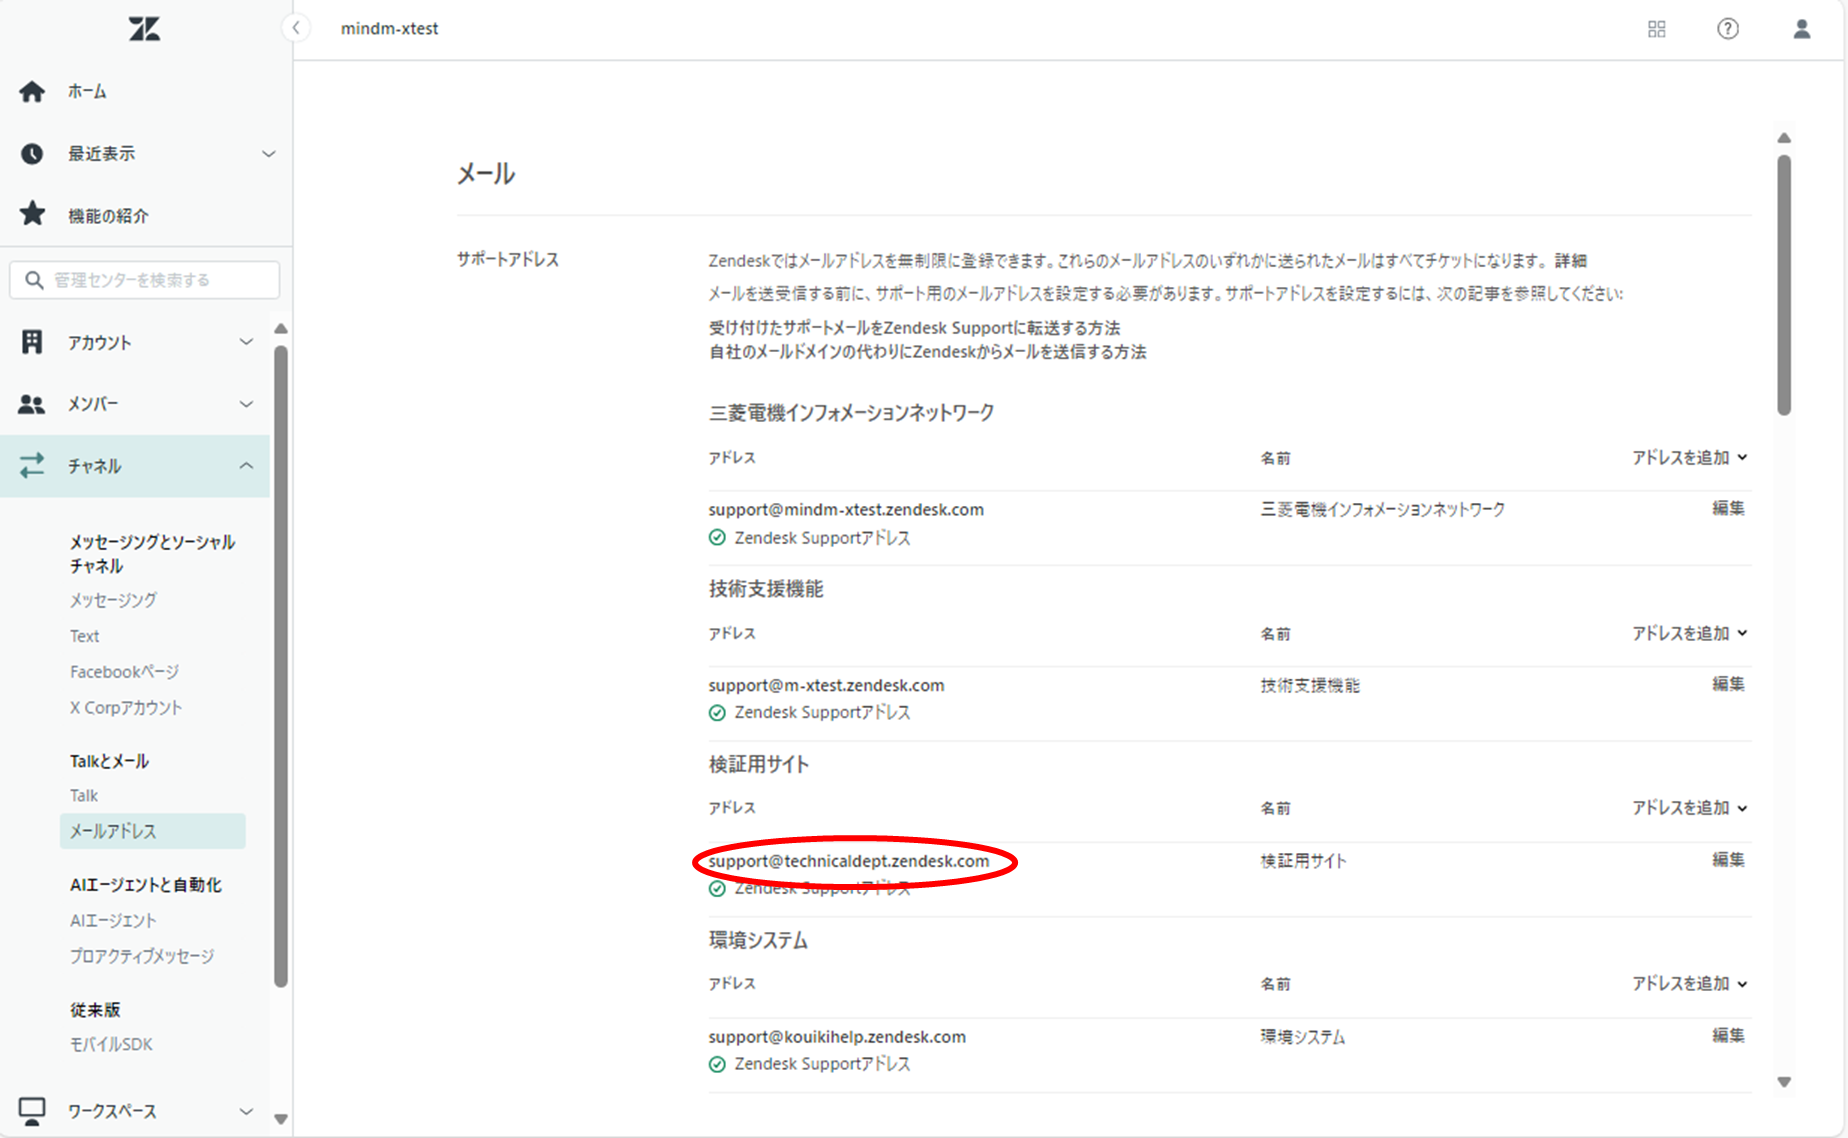The width and height of the screenshot is (1848, 1138).
Task: Click the ワークスペース monitor icon
Action: (32, 1111)
